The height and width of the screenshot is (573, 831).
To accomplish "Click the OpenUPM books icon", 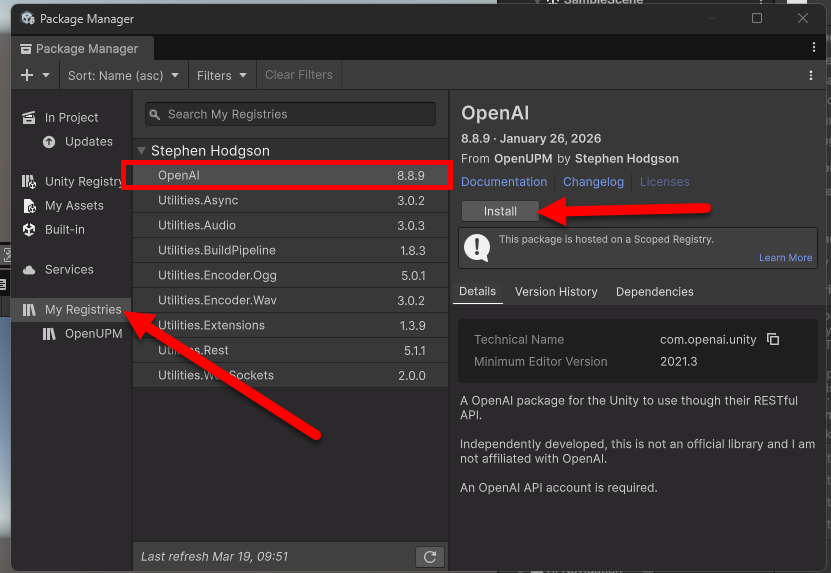I will (x=49, y=334).
